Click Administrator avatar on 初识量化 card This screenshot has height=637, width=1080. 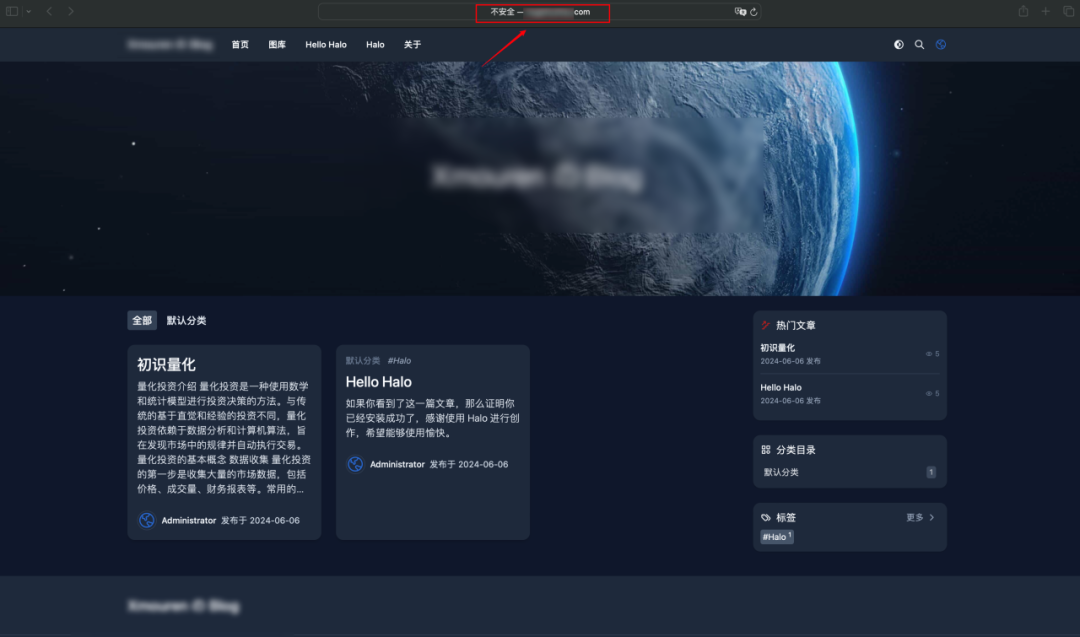coord(147,520)
